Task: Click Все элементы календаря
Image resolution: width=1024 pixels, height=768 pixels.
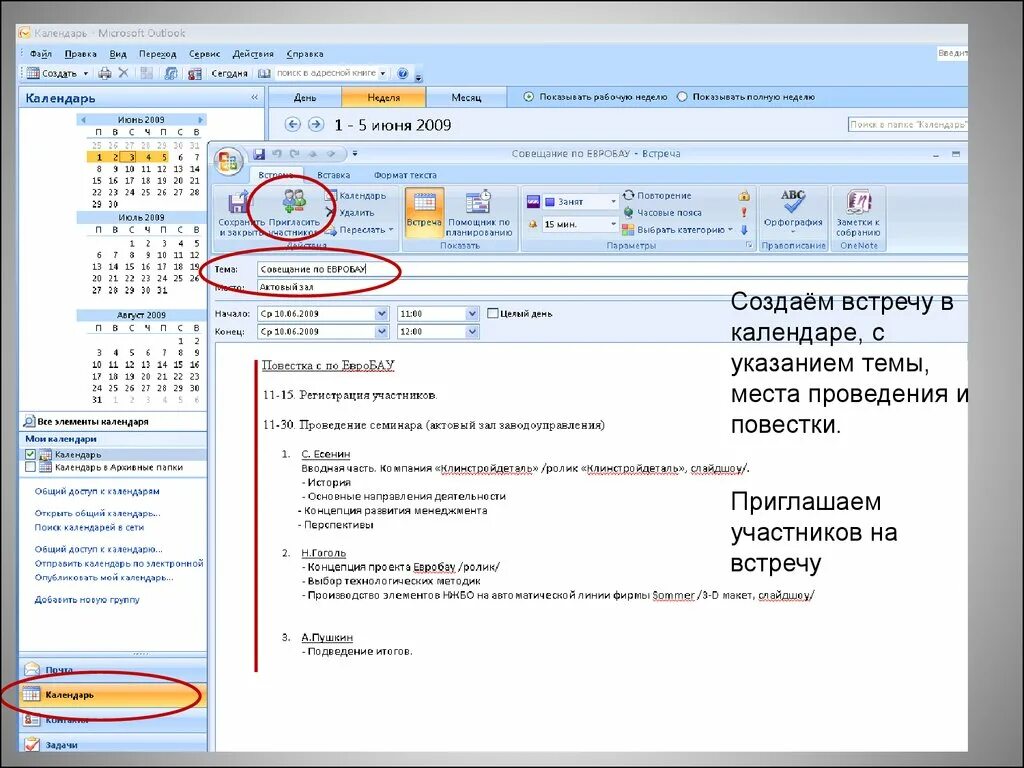Action: tap(93, 422)
